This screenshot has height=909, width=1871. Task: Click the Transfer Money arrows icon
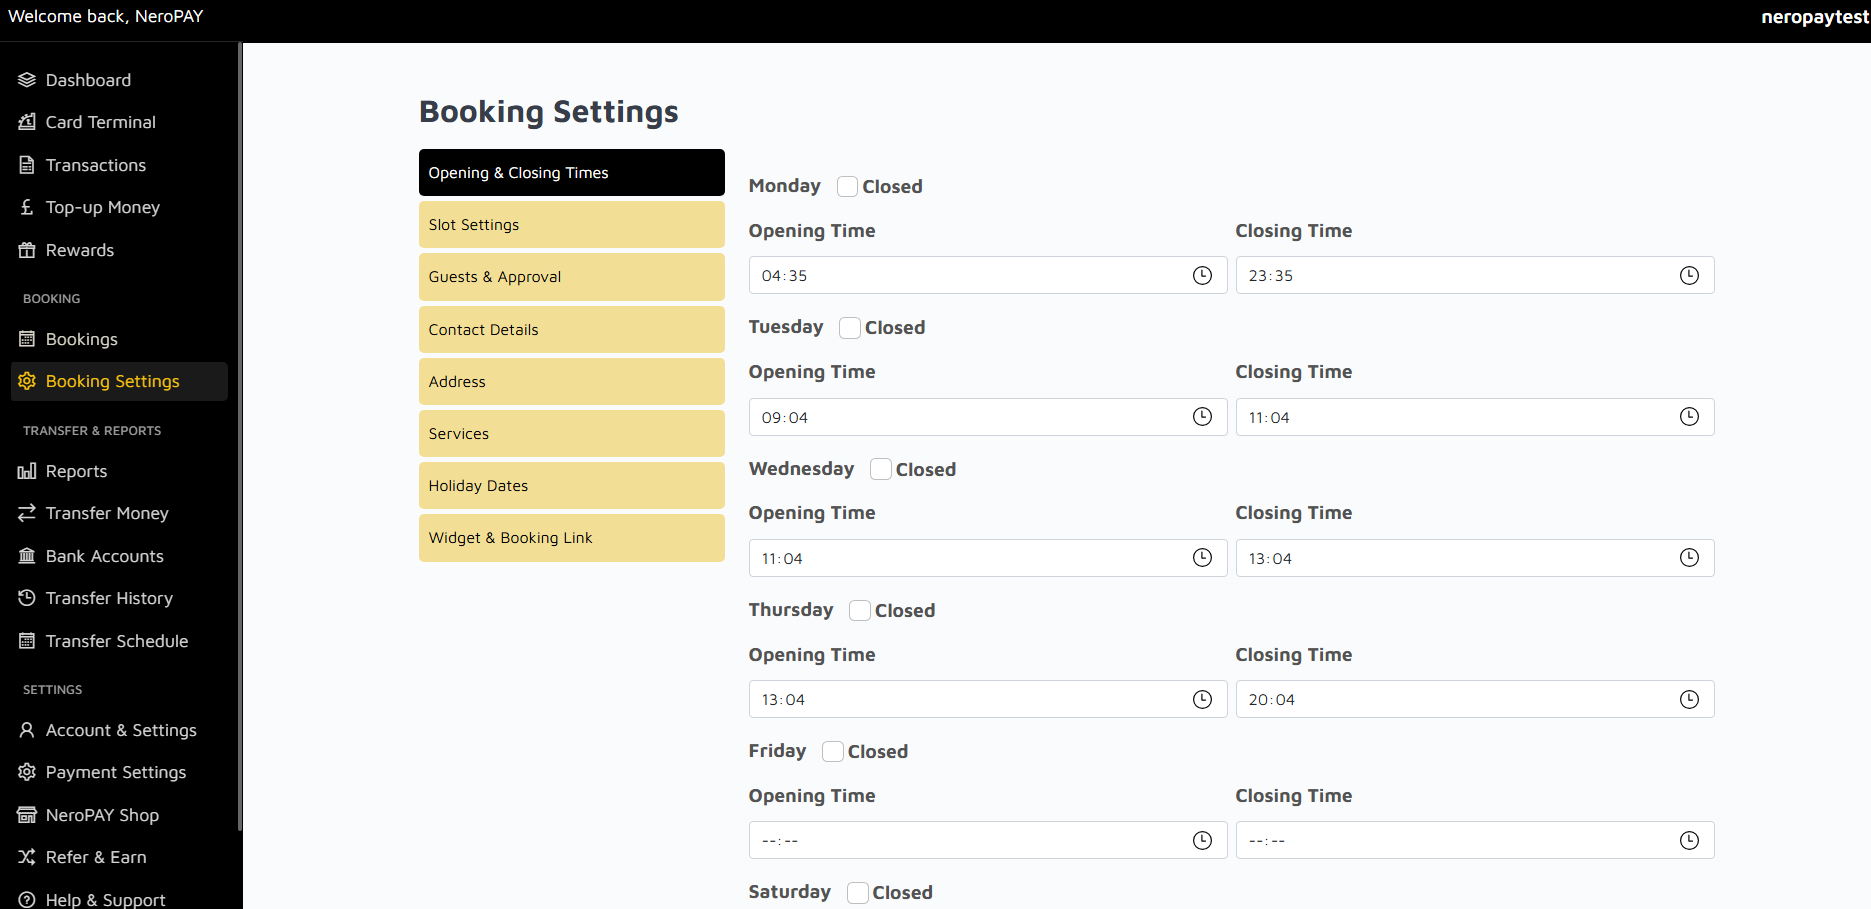[27, 513]
